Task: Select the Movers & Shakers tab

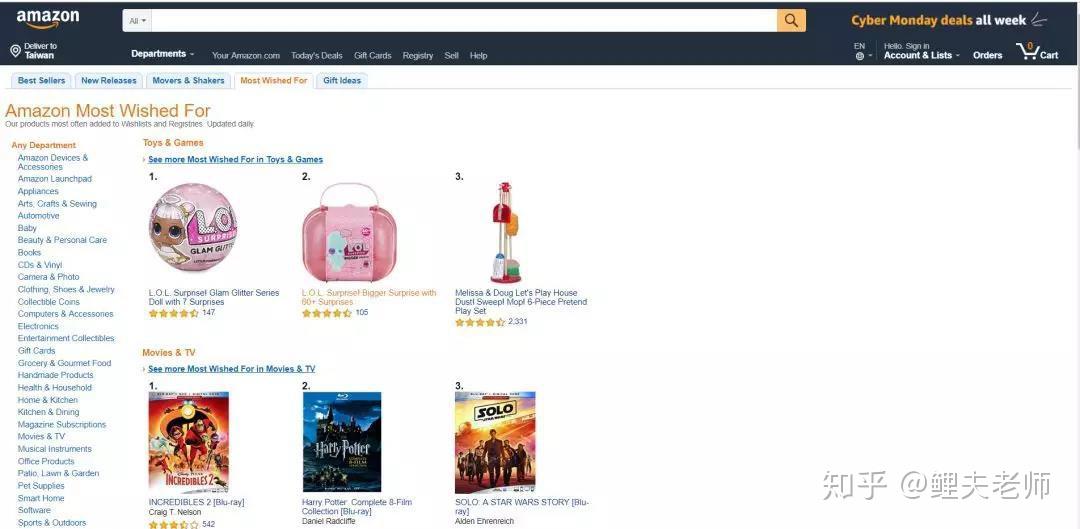Action: [188, 81]
